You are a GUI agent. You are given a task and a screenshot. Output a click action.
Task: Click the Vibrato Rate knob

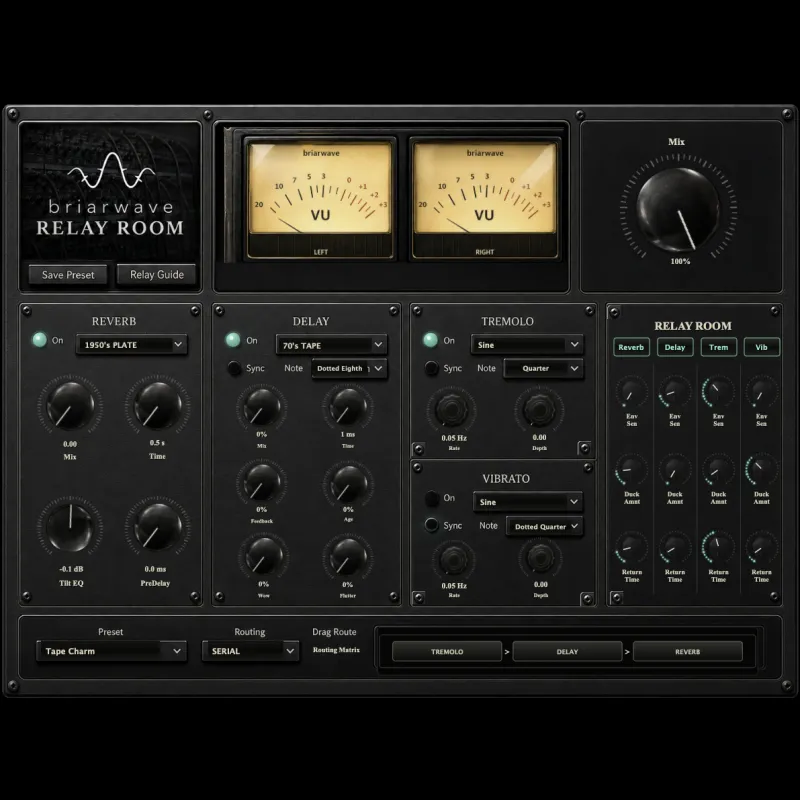(453, 560)
